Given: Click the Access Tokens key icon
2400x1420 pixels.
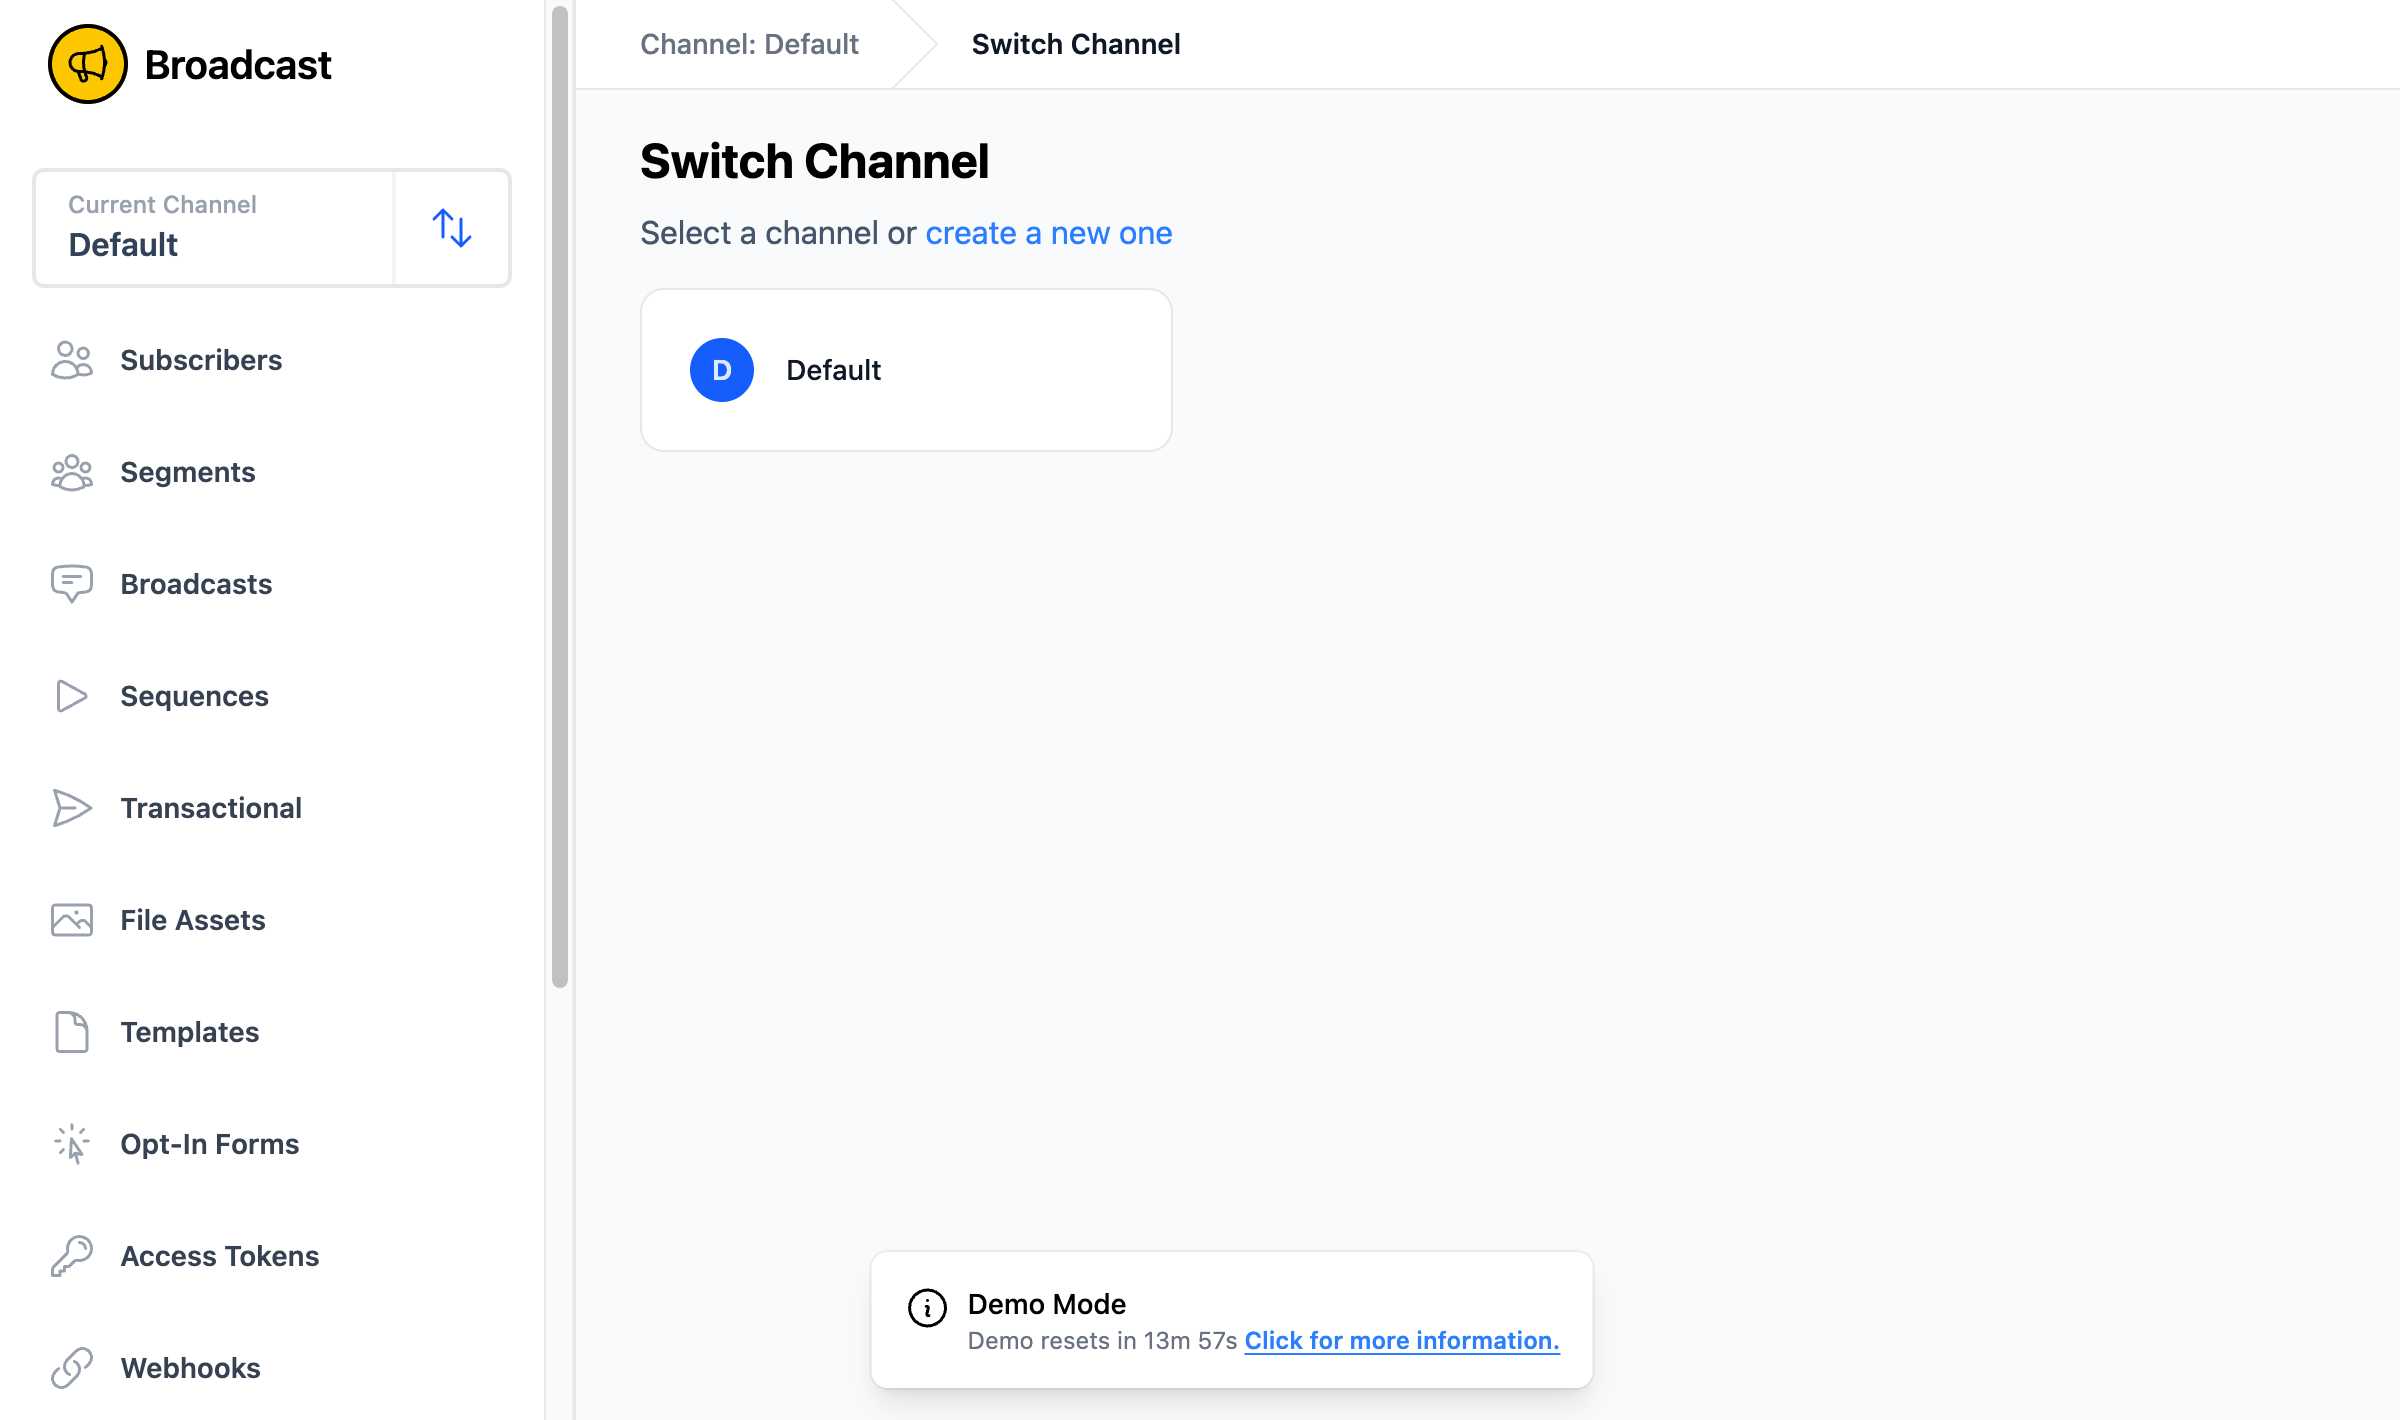Looking at the screenshot, I should pos(72,1256).
